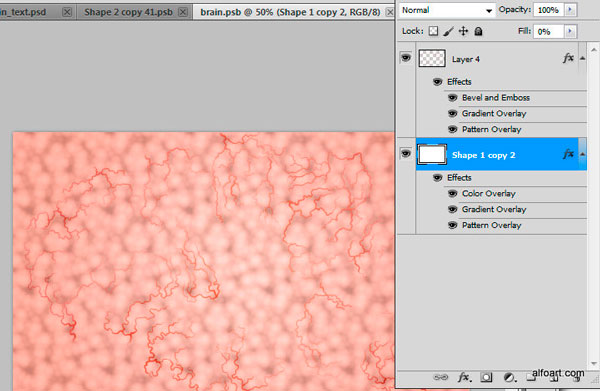
Task: Click Pattern Overlay under Shape 1 copy 2
Action: pyautogui.click(x=492, y=226)
